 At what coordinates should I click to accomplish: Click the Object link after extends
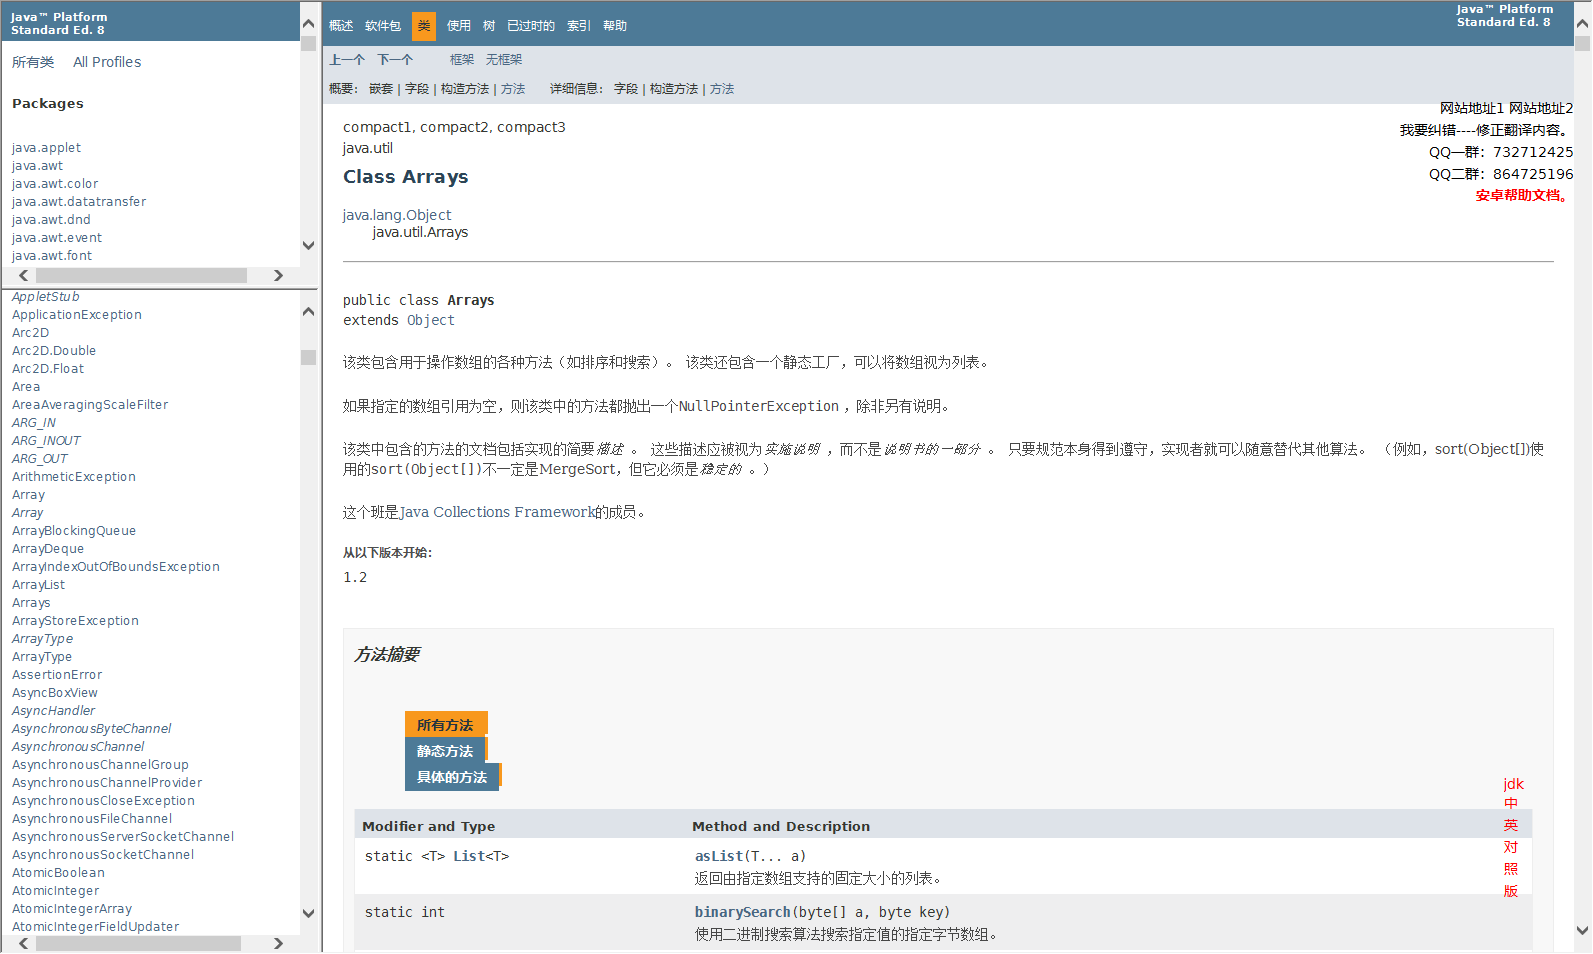tap(431, 320)
